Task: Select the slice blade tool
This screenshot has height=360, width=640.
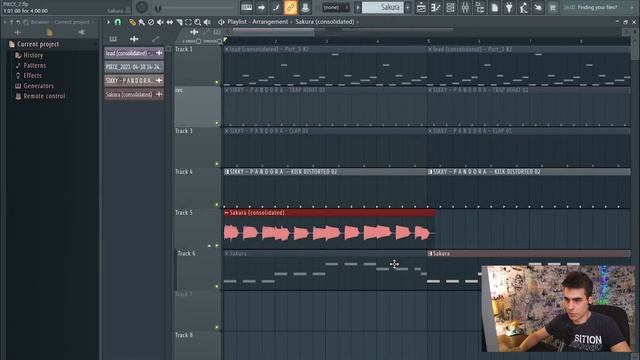Action: tap(179, 22)
